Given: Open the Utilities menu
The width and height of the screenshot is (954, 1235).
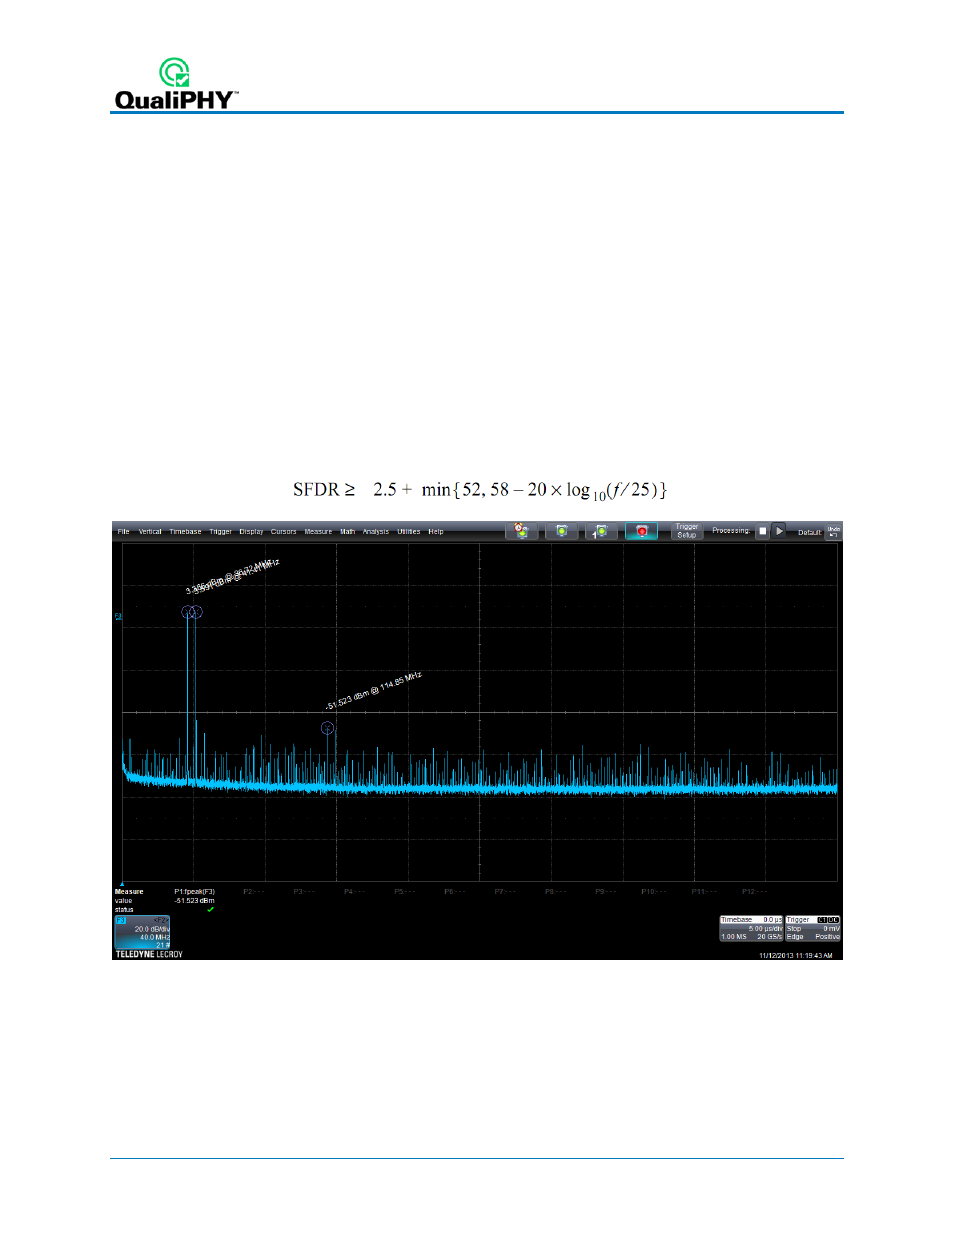Looking at the screenshot, I should (409, 532).
